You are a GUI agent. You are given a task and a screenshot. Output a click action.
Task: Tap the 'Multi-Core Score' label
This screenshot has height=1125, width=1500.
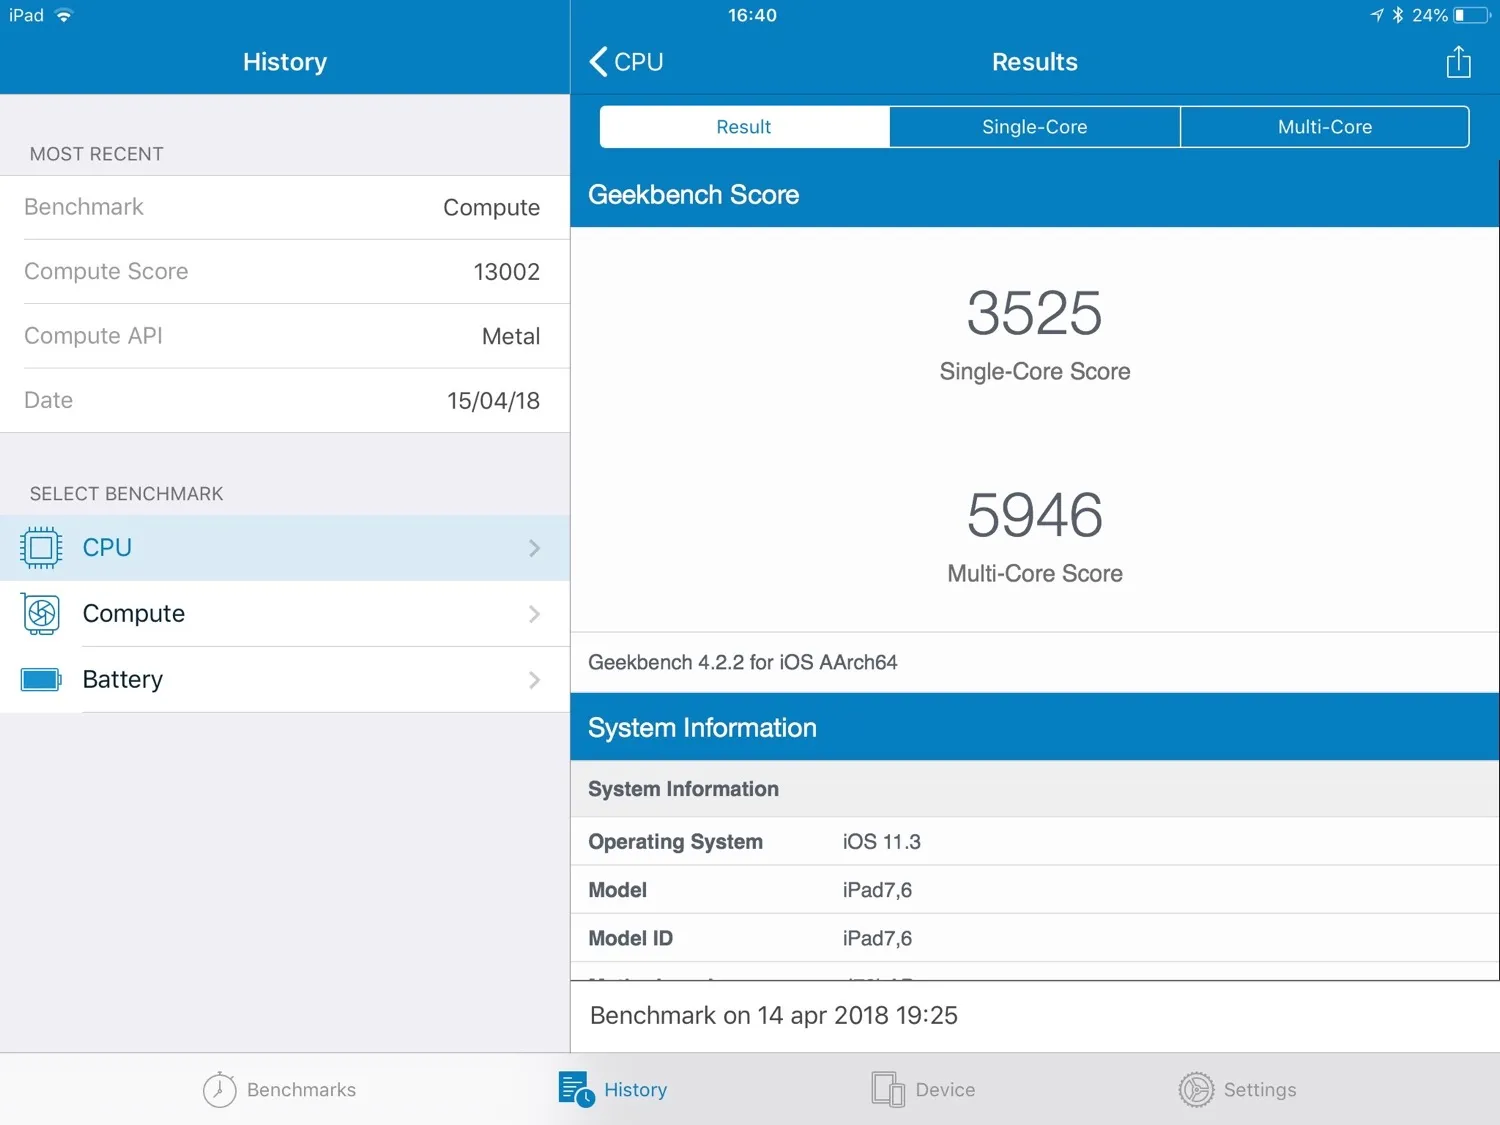pyautogui.click(x=1035, y=574)
